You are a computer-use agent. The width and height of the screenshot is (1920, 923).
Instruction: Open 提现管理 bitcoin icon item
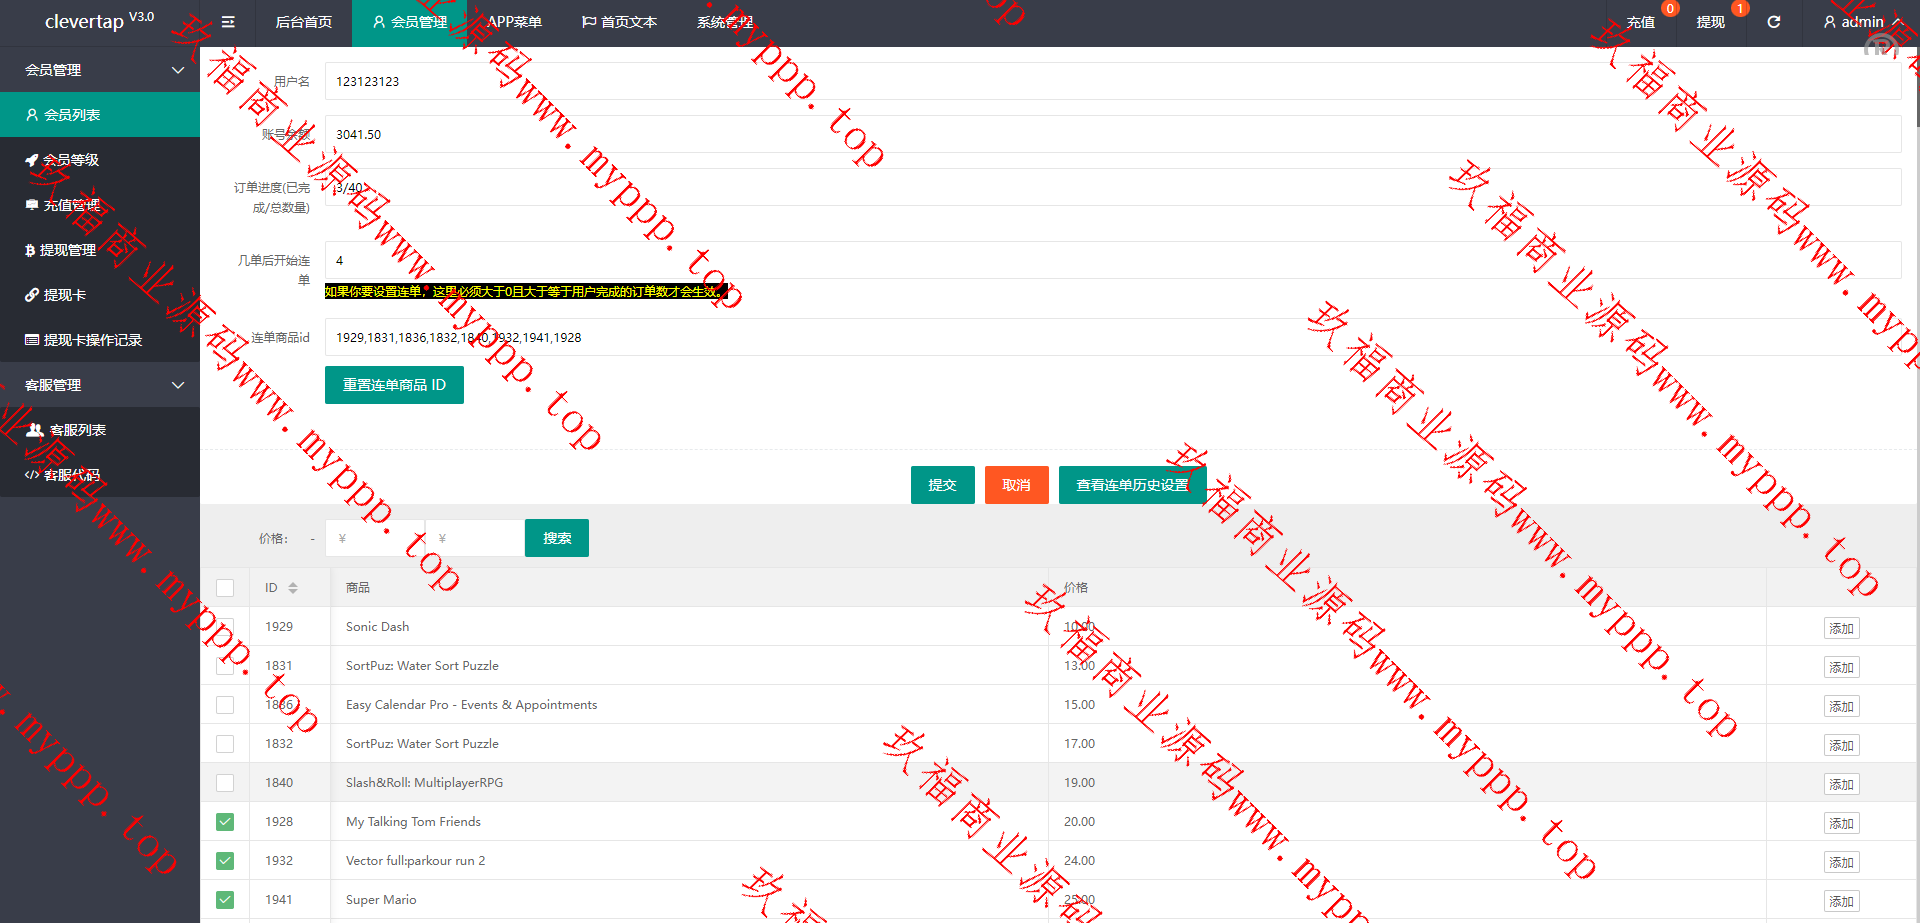[x=67, y=250]
